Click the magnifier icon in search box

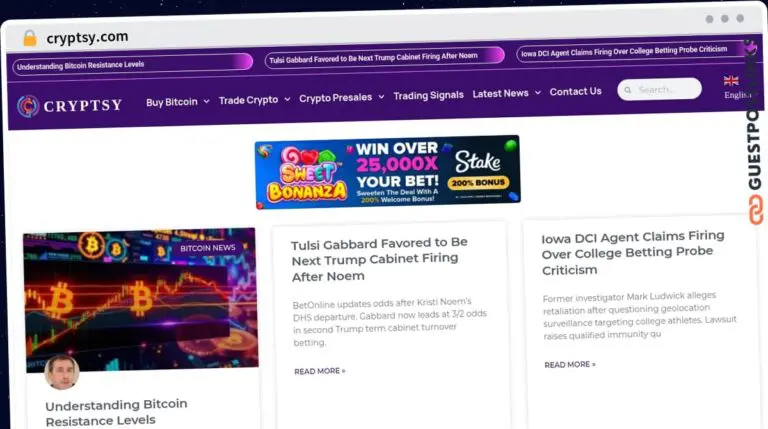point(627,90)
